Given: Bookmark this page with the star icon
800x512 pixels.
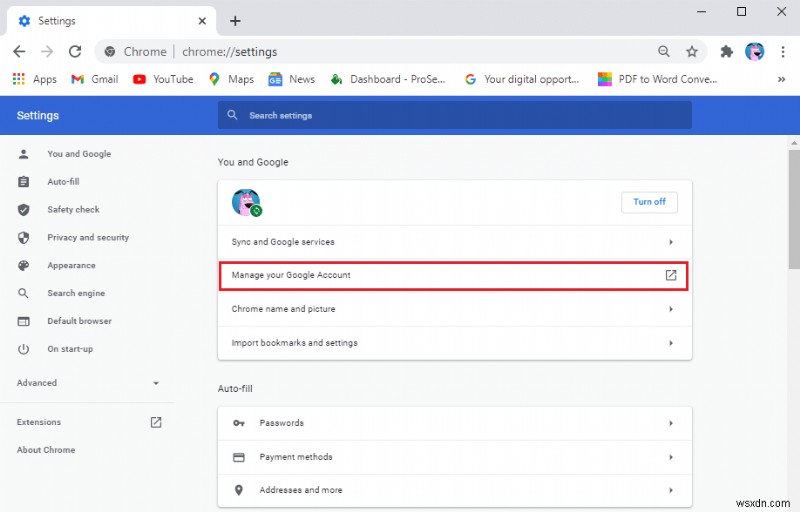Looking at the screenshot, I should pyautogui.click(x=692, y=51).
